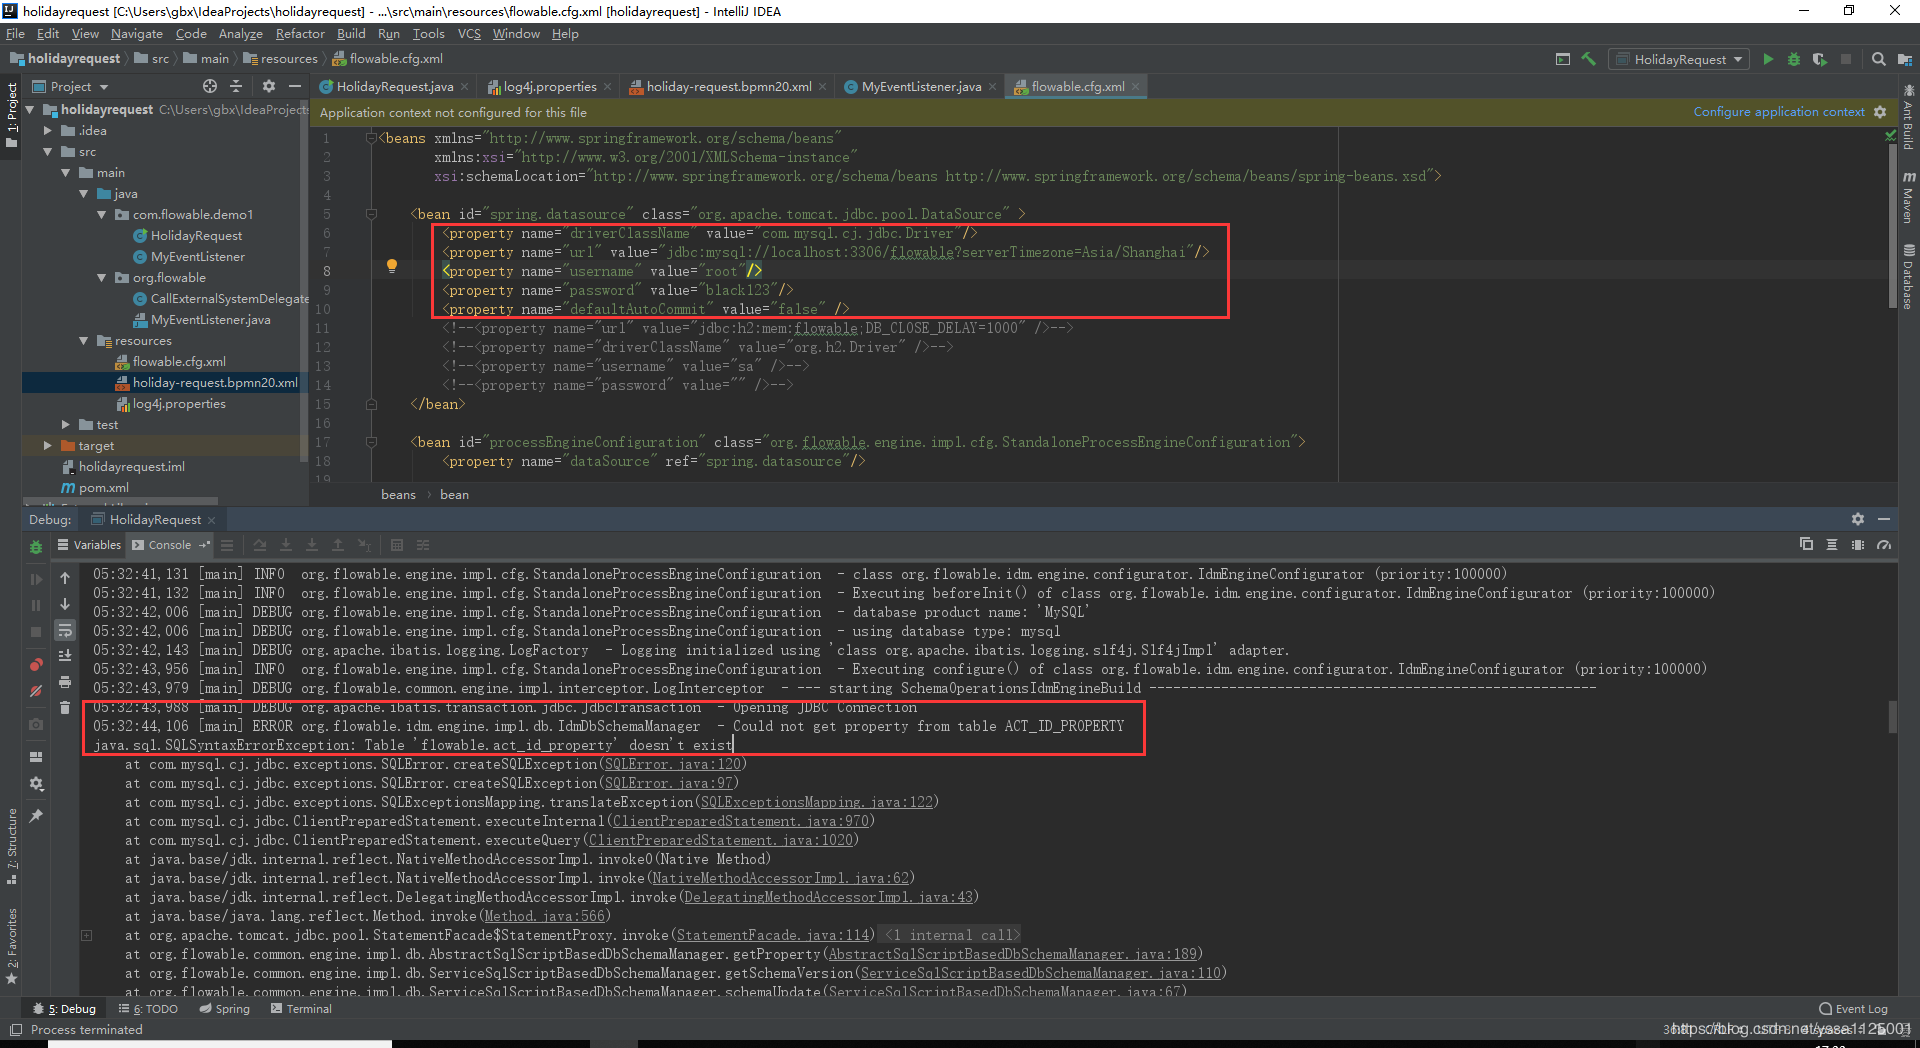The height and width of the screenshot is (1048, 1920).
Task: Resume program in the debugger
Action: (36, 579)
